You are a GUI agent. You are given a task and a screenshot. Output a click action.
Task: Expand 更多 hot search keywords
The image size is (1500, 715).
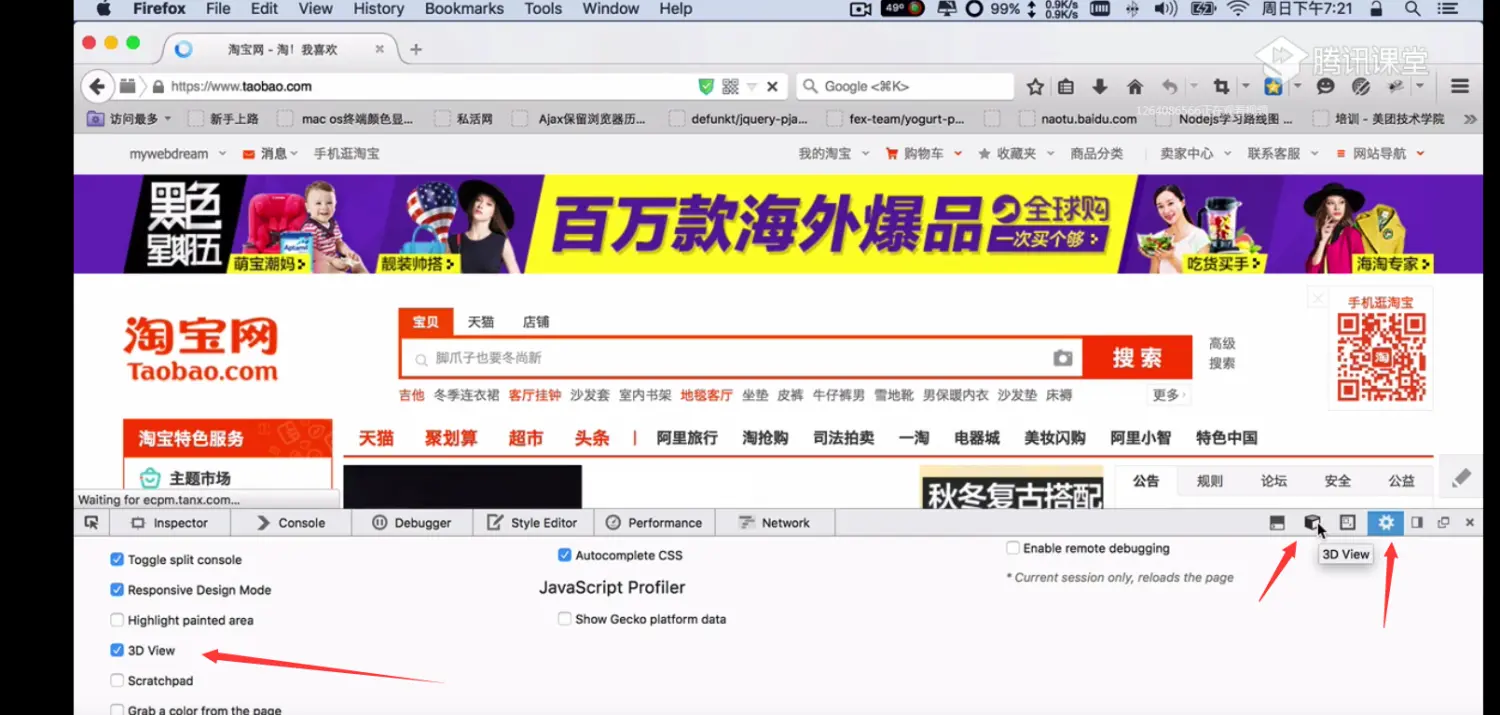click(x=1169, y=395)
